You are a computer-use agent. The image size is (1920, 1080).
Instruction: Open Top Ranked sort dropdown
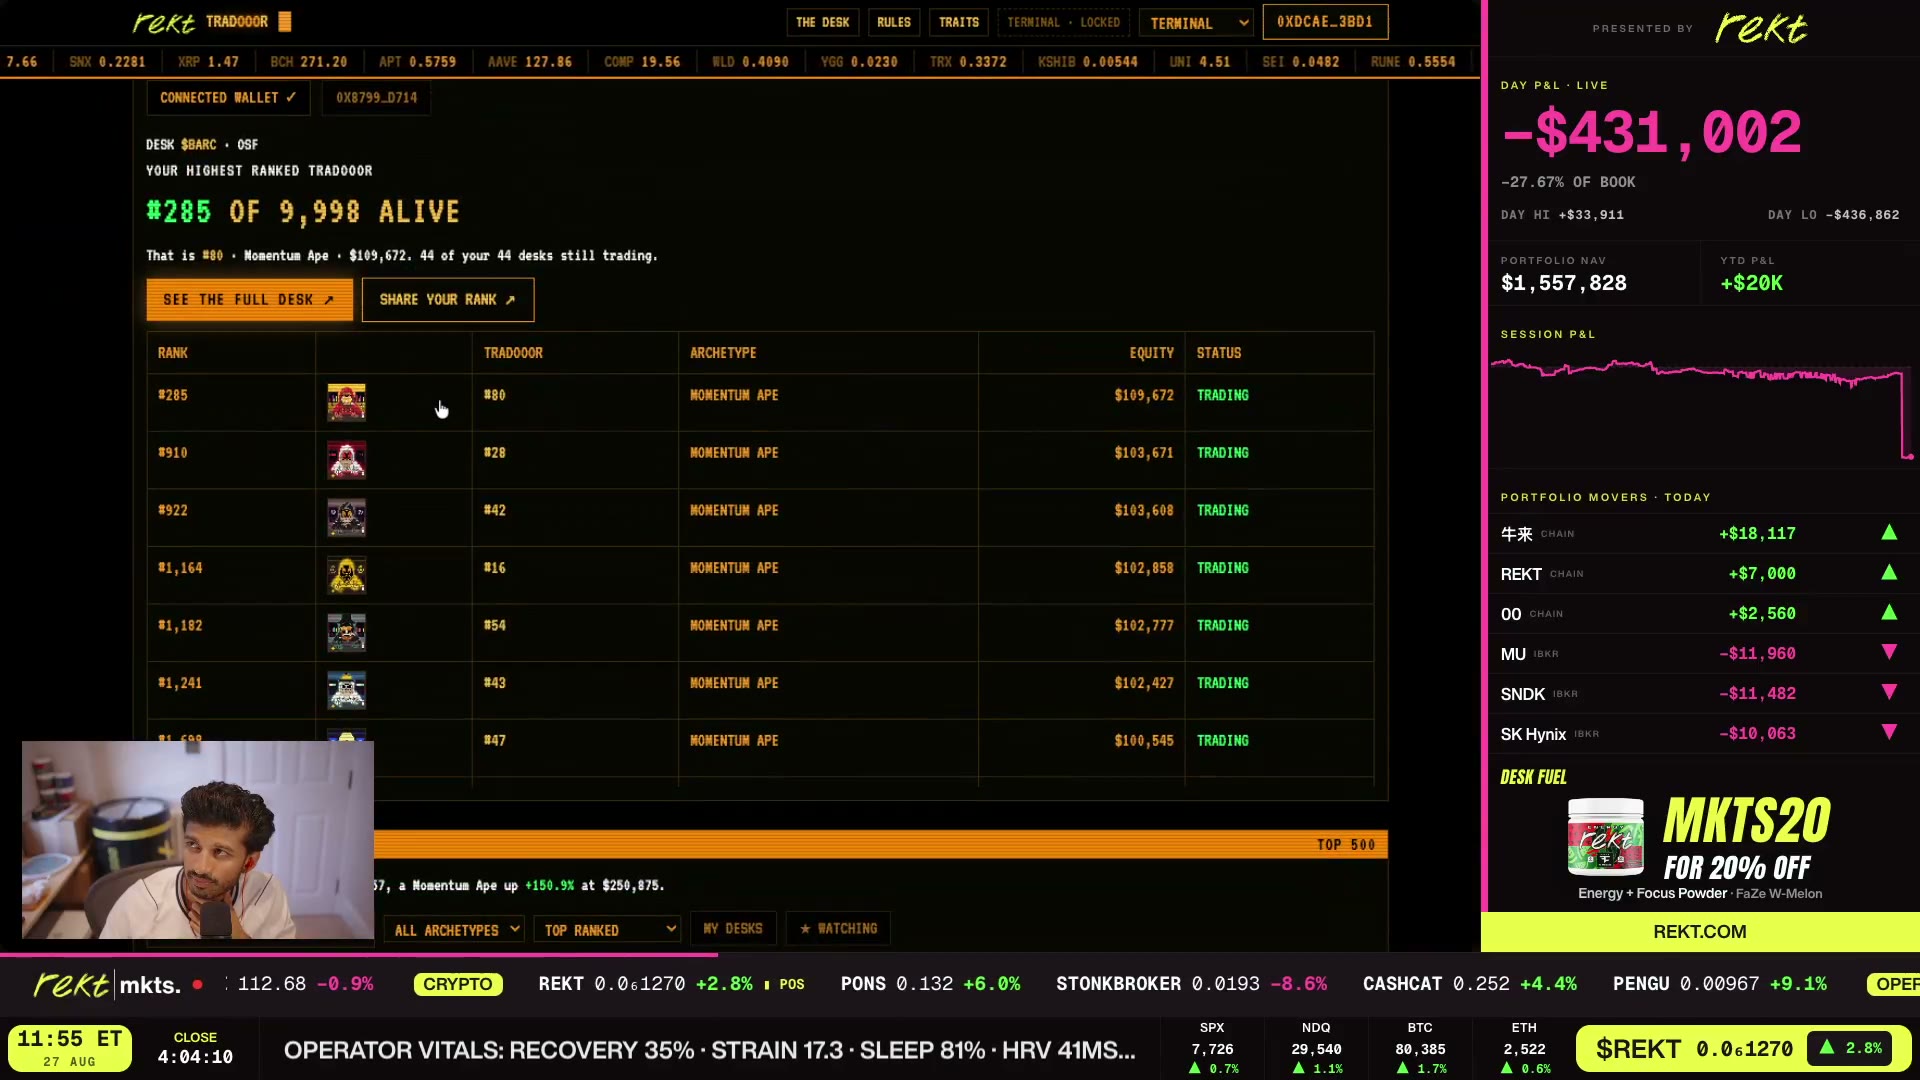point(608,930)
